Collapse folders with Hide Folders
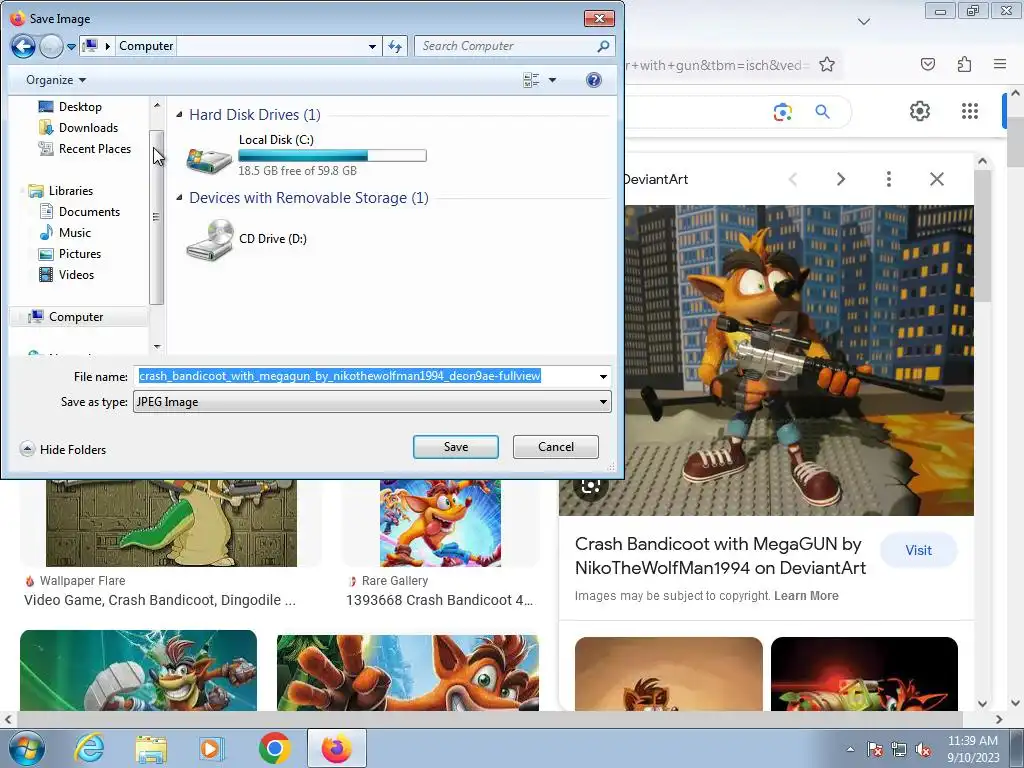 pos(63,449)
